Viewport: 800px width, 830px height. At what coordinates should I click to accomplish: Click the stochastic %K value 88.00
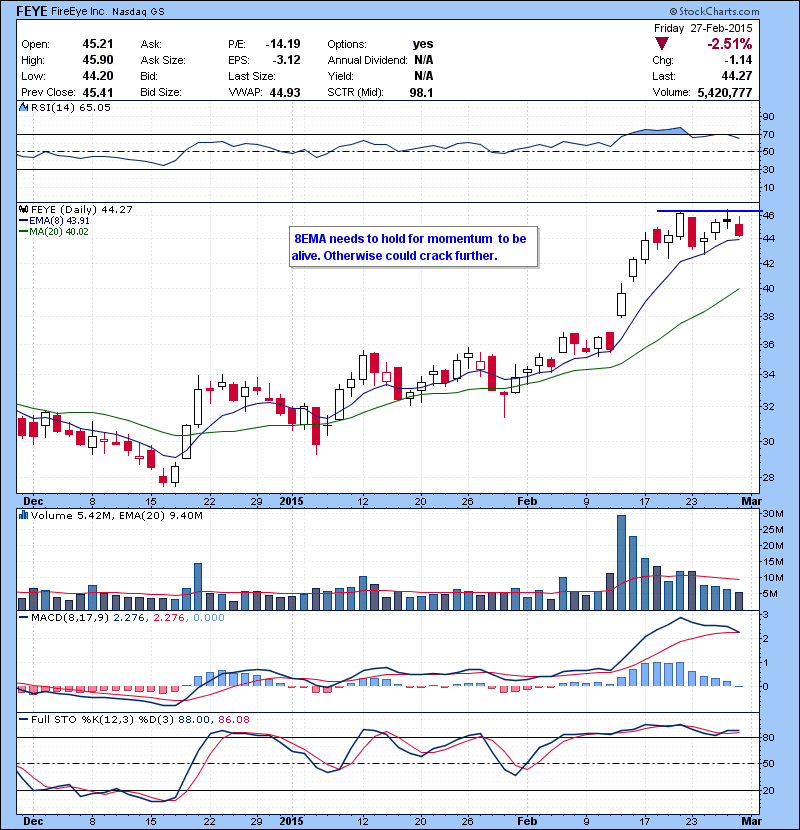[194, 719]
